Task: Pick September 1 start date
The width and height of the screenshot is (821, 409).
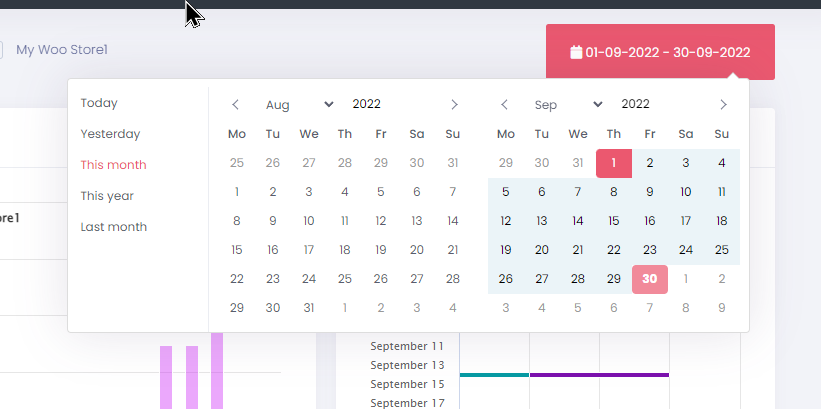Action: [x=614, y=163]
